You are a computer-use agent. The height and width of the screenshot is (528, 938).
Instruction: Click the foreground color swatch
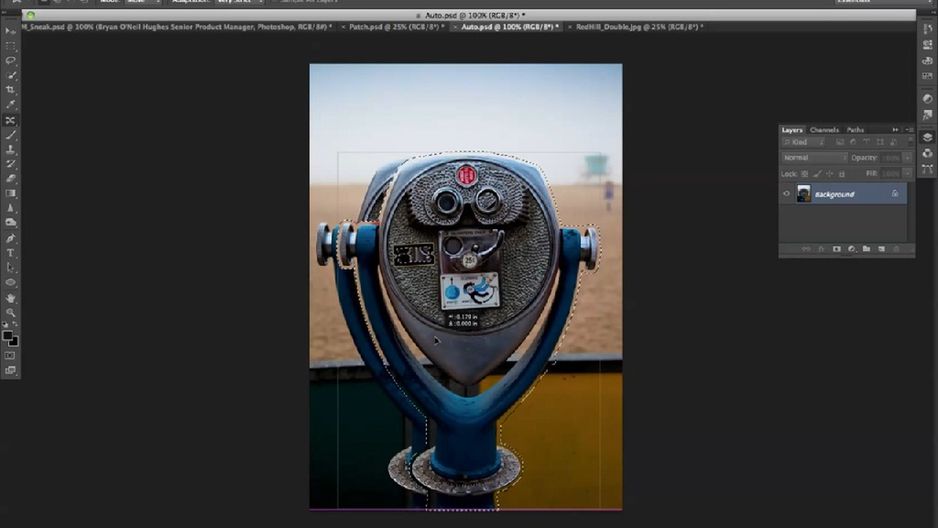click(7, 335)
